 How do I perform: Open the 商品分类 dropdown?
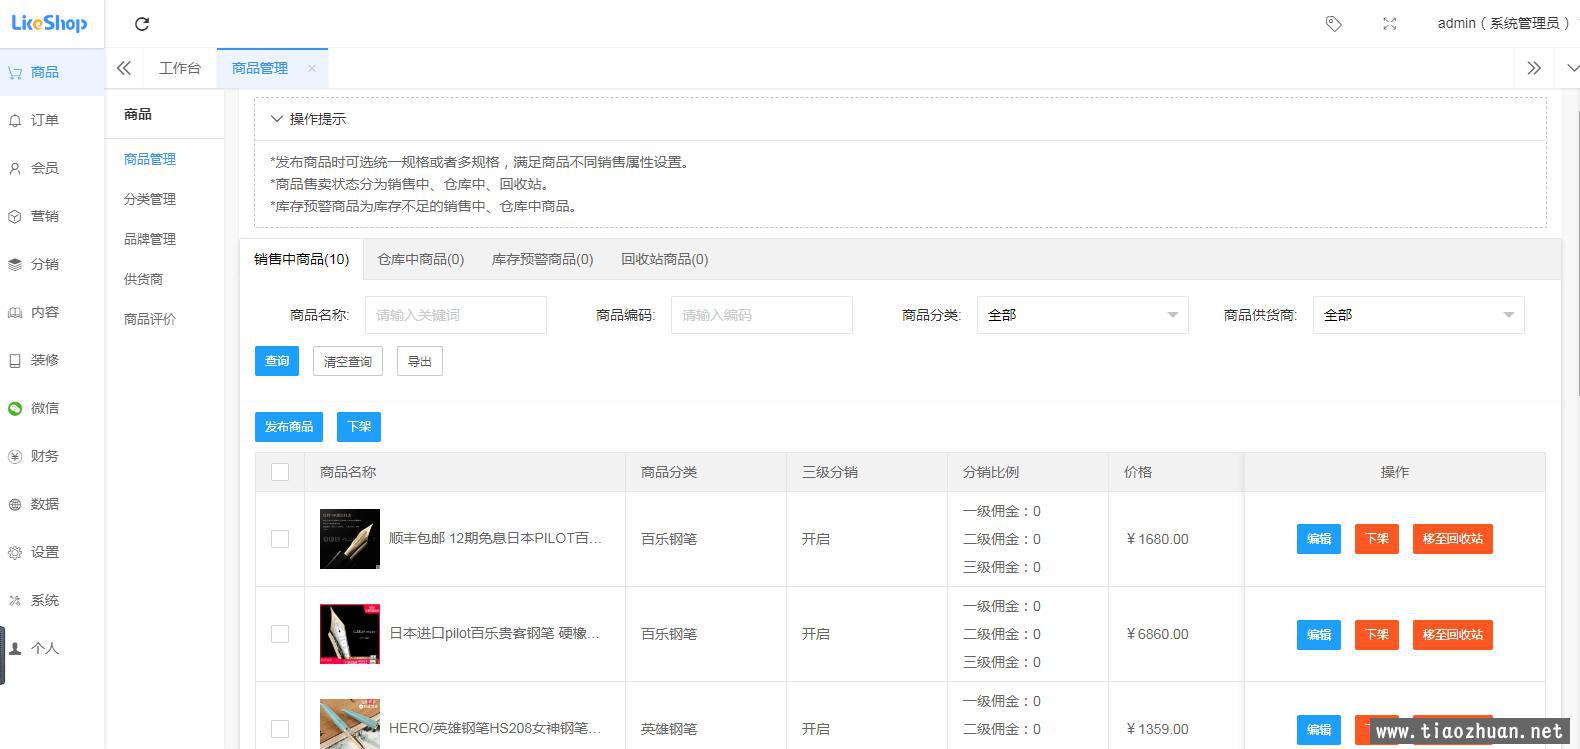[x=1082, y=315]
